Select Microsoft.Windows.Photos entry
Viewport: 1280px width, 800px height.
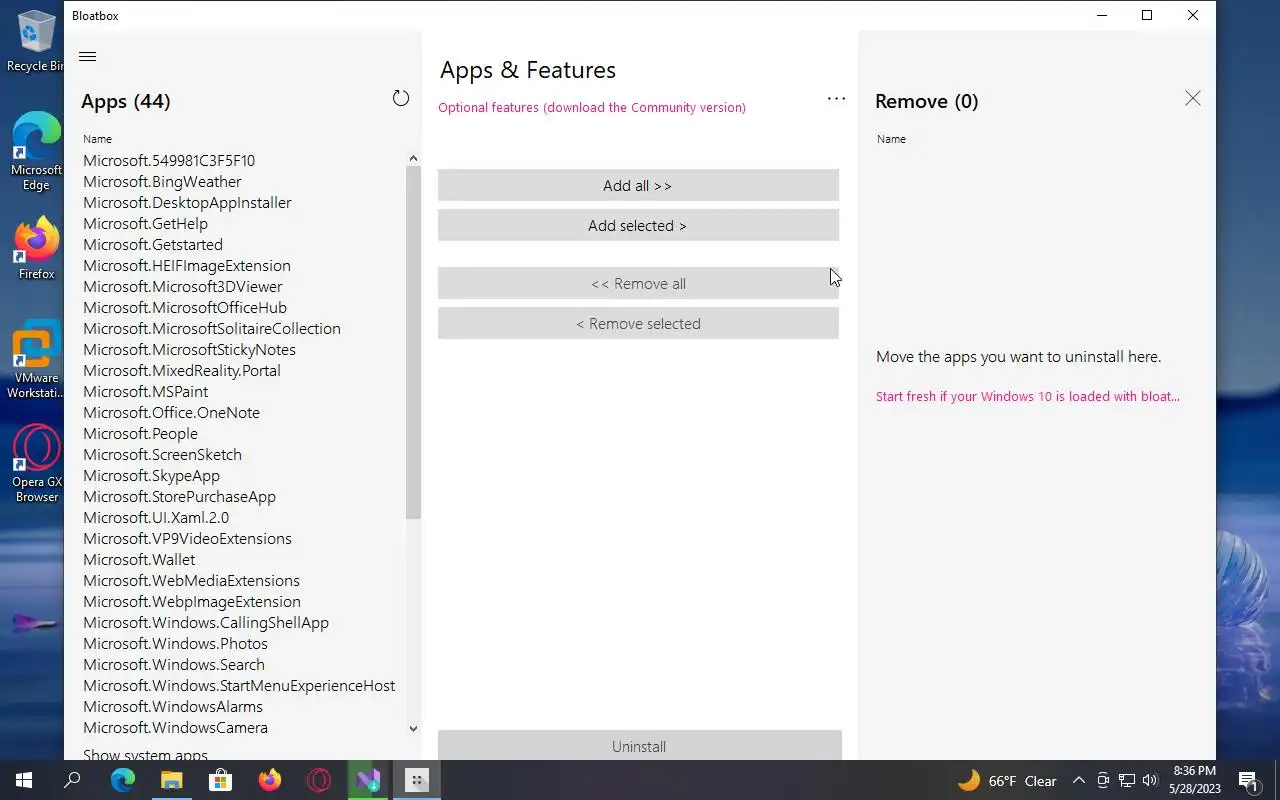[x=175, y=643]
